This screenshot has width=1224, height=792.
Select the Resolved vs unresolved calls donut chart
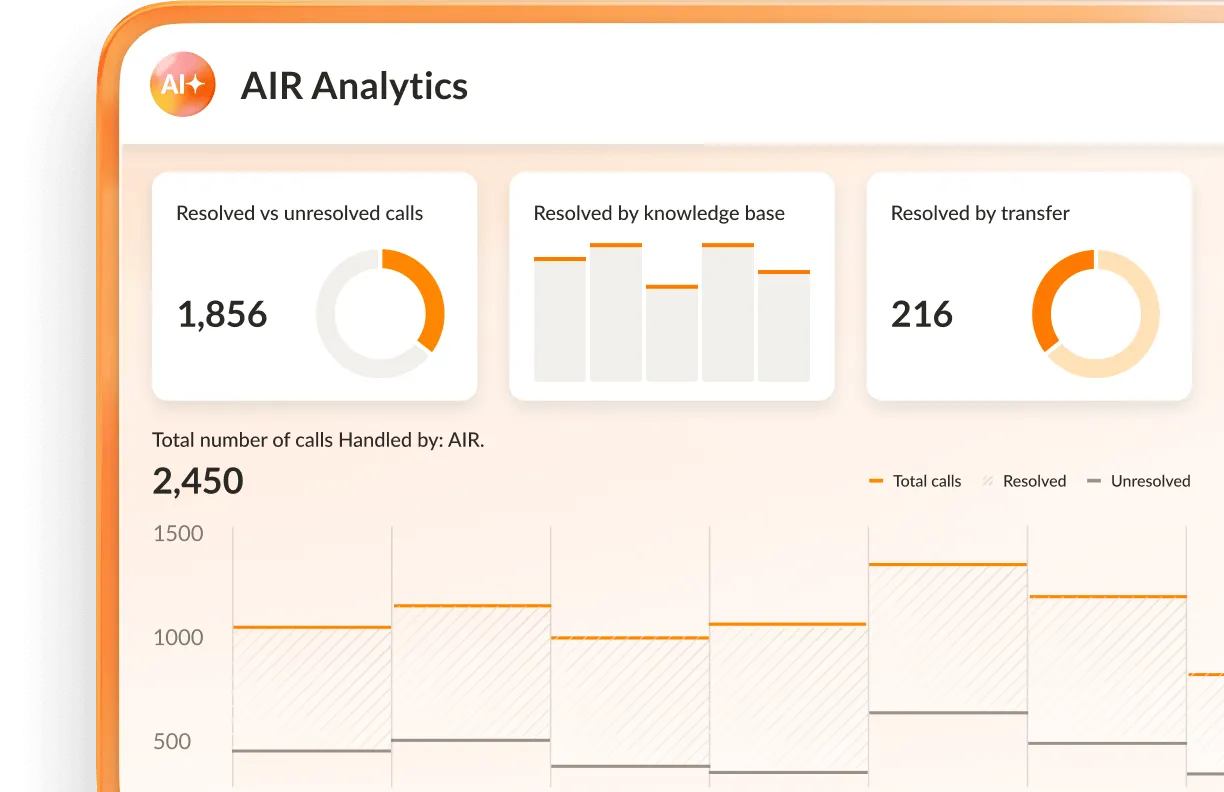click(380, 314)
